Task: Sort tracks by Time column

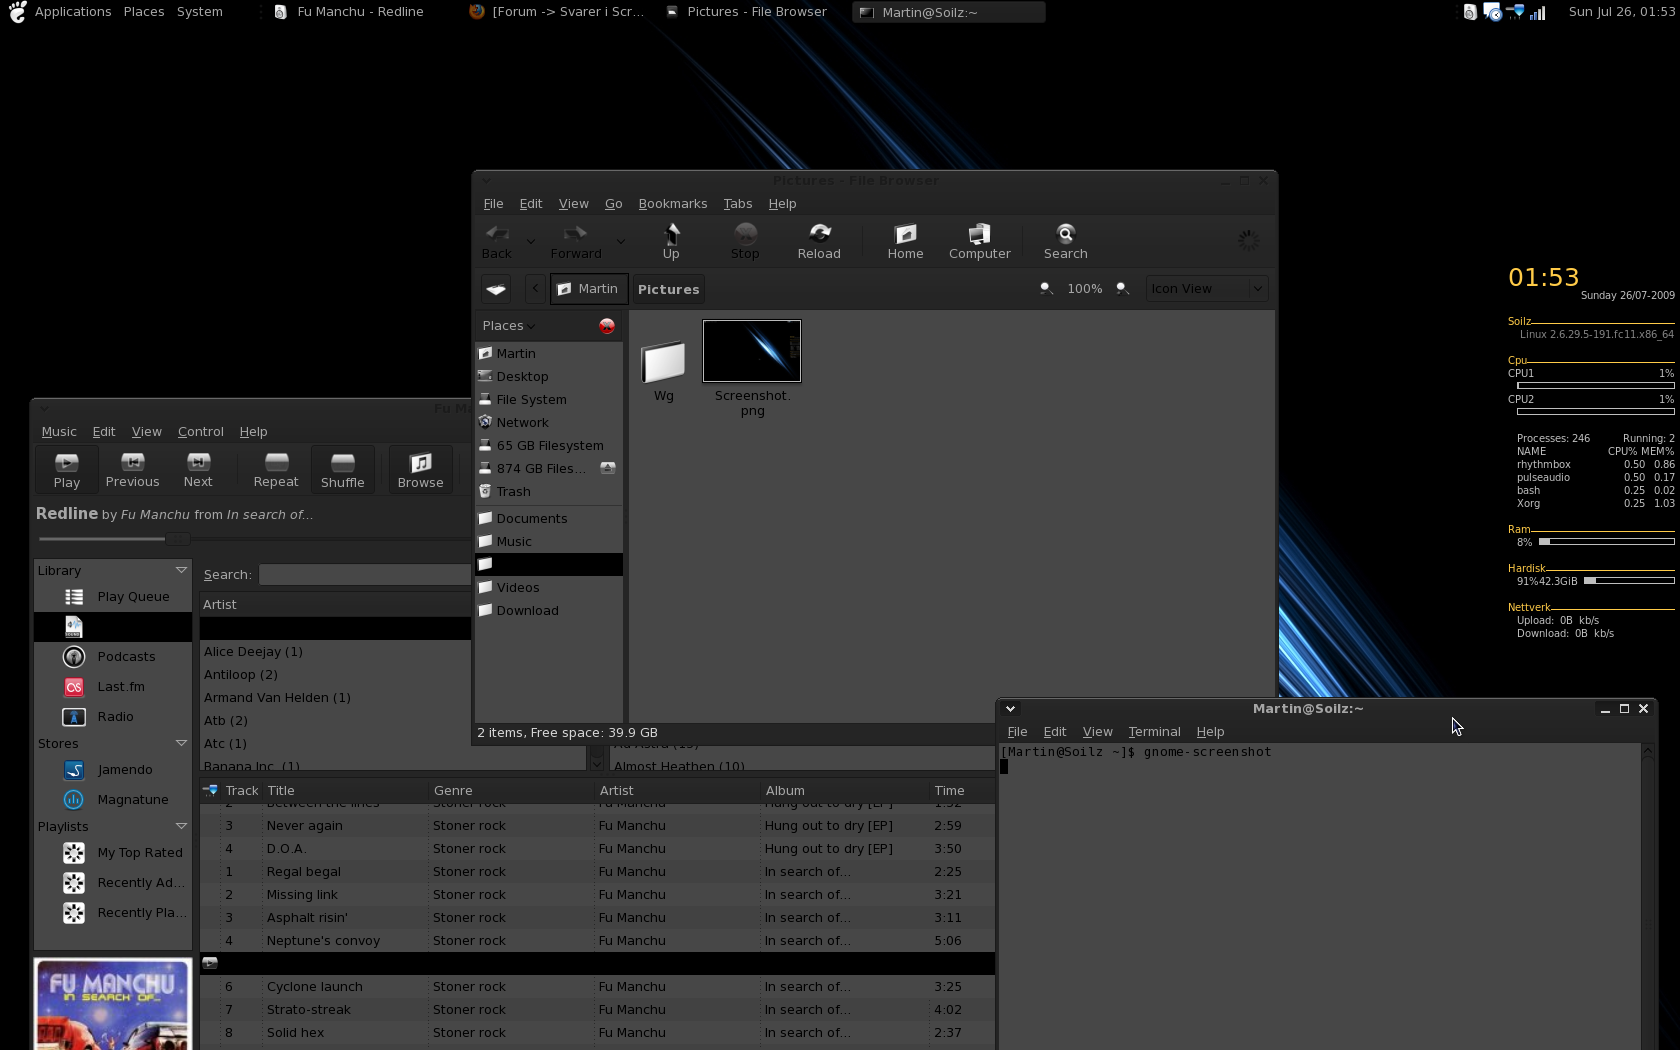Action: point(961,791)
